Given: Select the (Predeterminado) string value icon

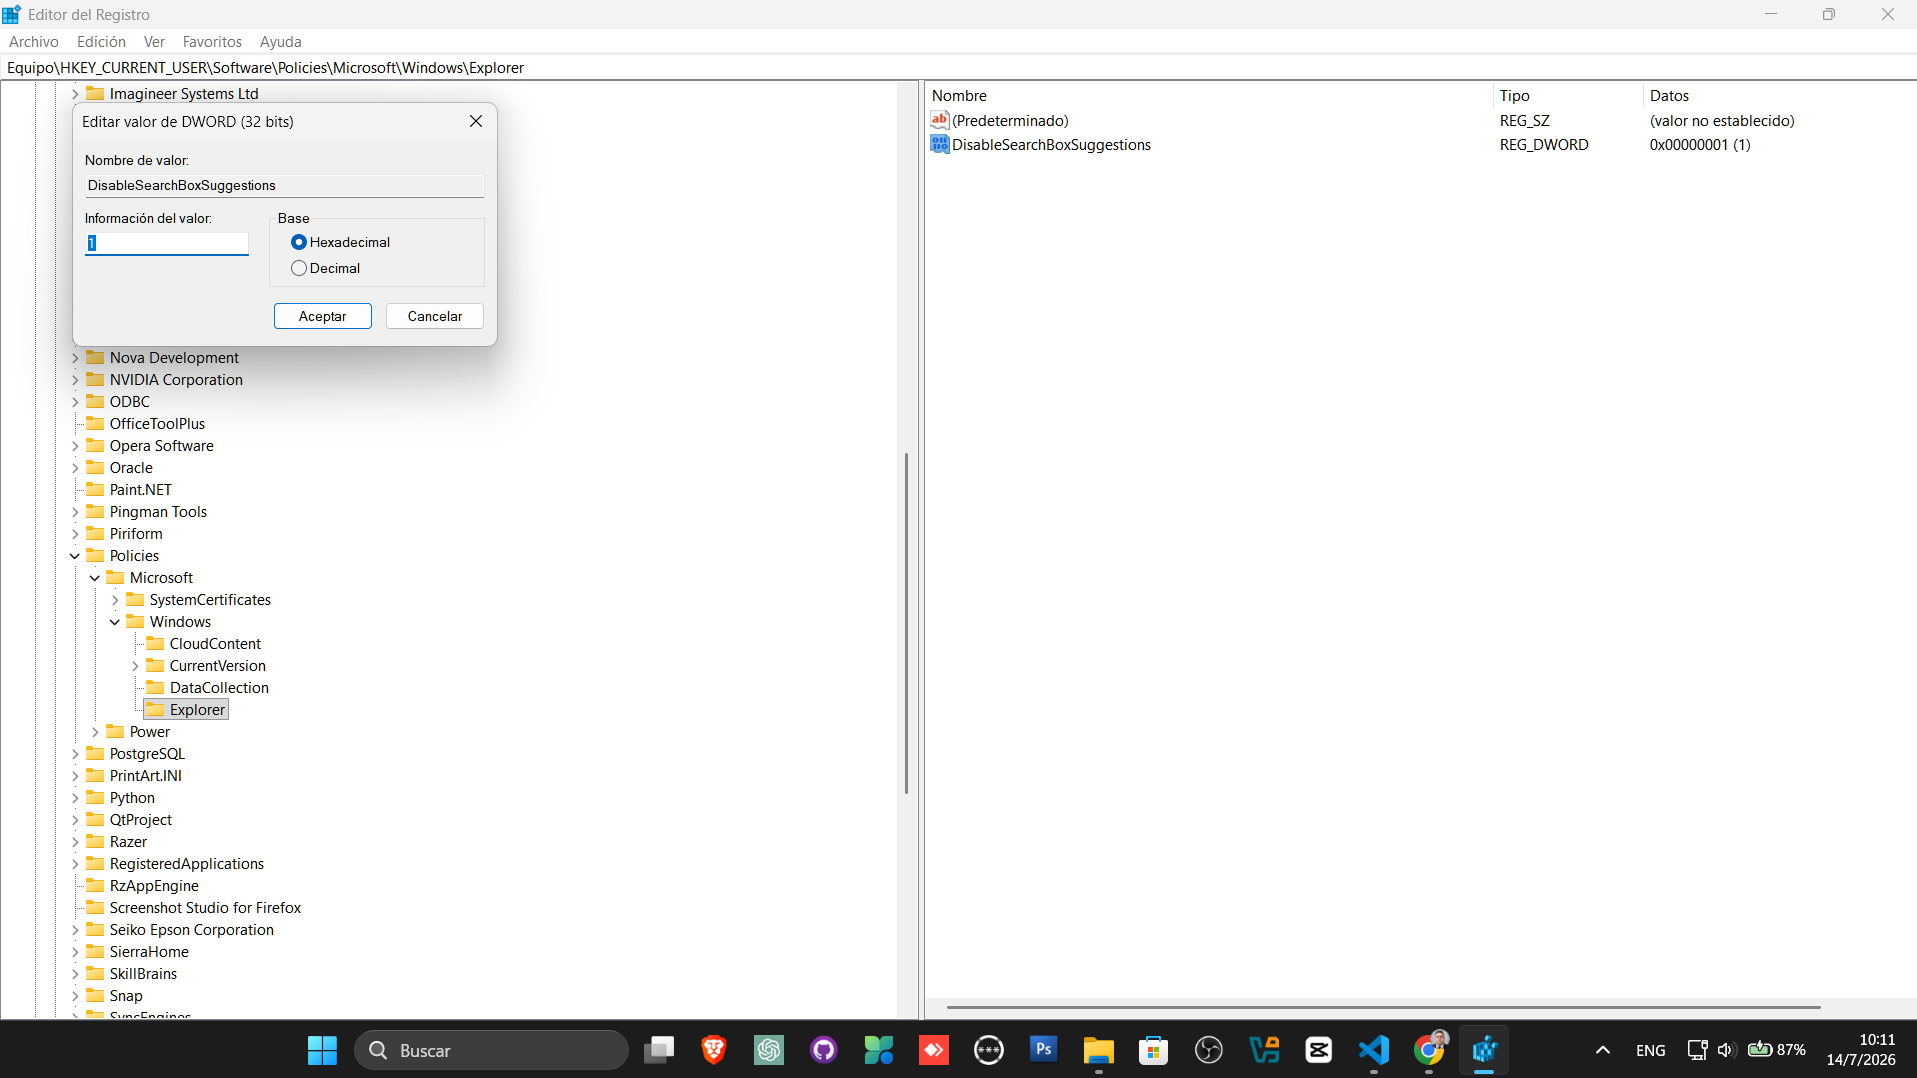Looking at the screenshot, I should click(939, 120).
